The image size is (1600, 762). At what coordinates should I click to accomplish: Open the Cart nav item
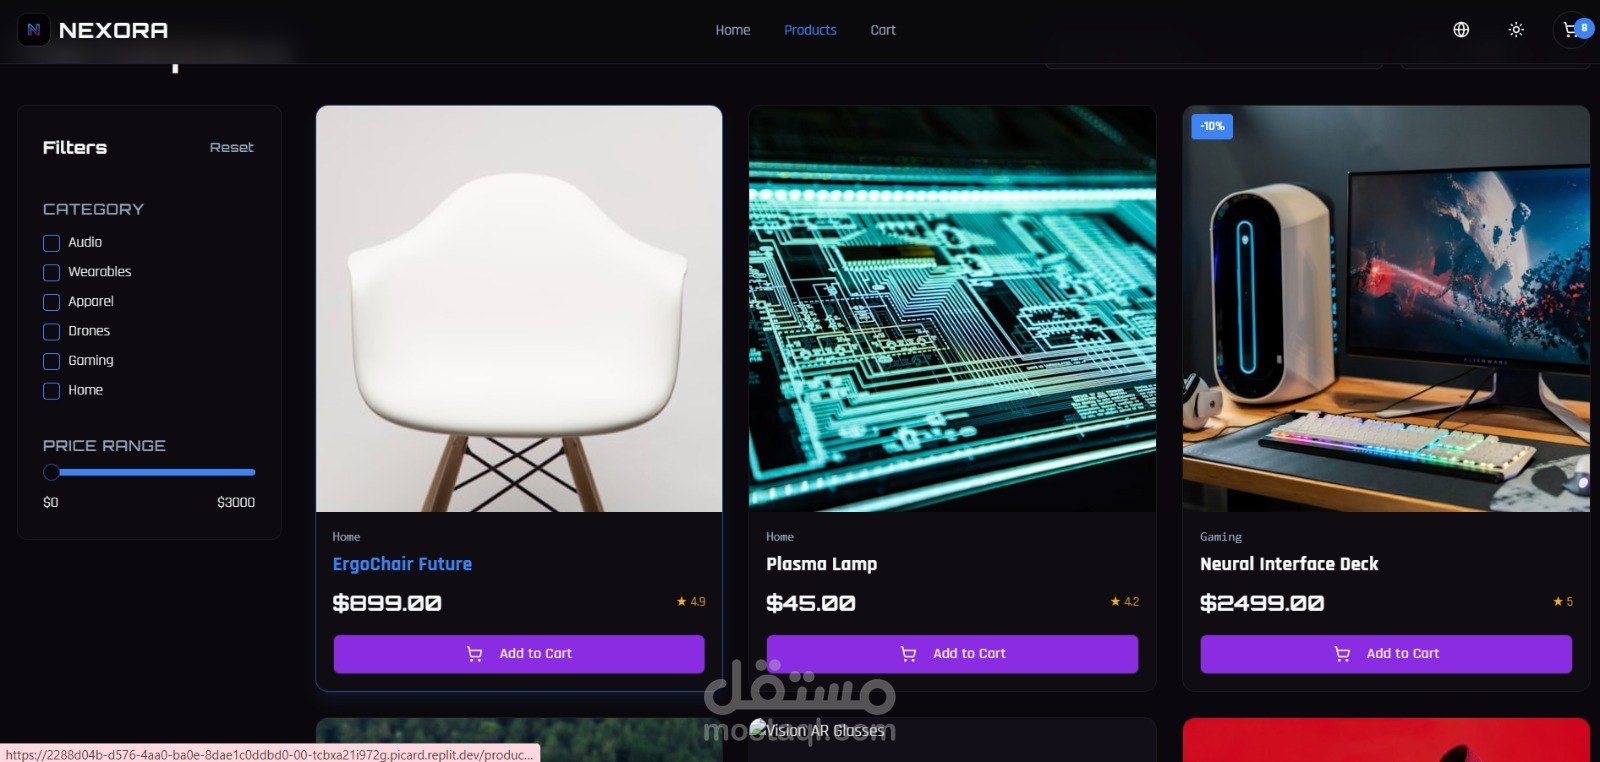coord(883,30)
